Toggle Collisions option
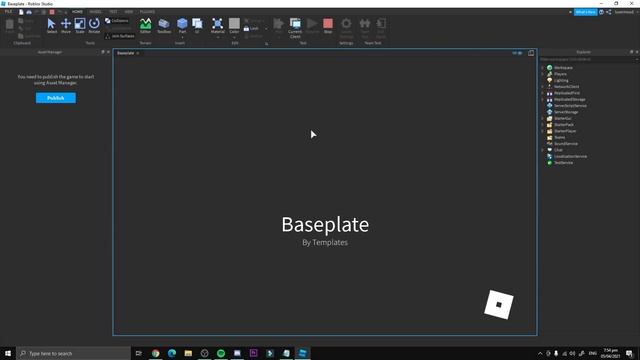The height and width of the screenshot is (360, 640). 117,20
